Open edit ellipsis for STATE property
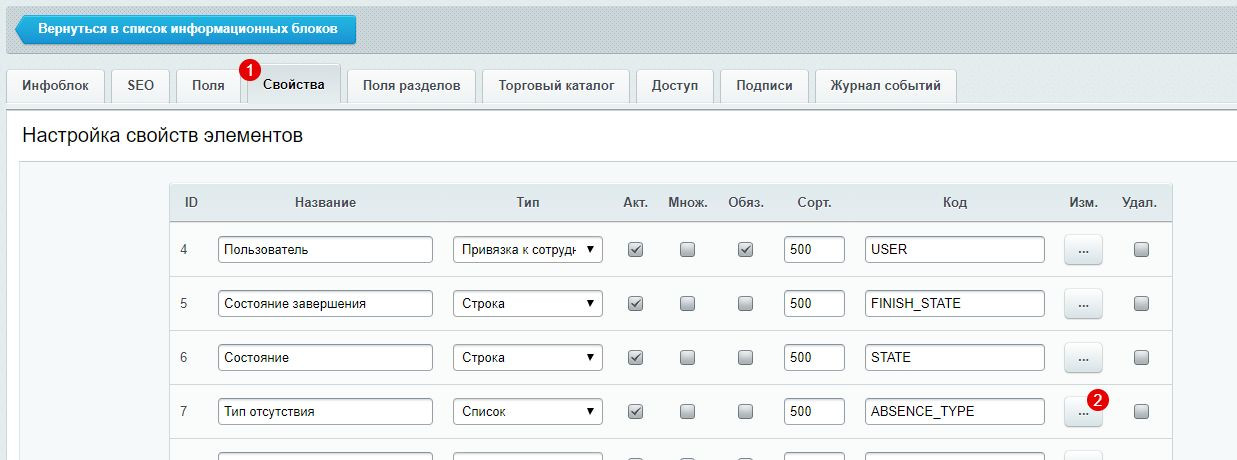This screenshot has width=1237, height=460. pos(1083,357)
